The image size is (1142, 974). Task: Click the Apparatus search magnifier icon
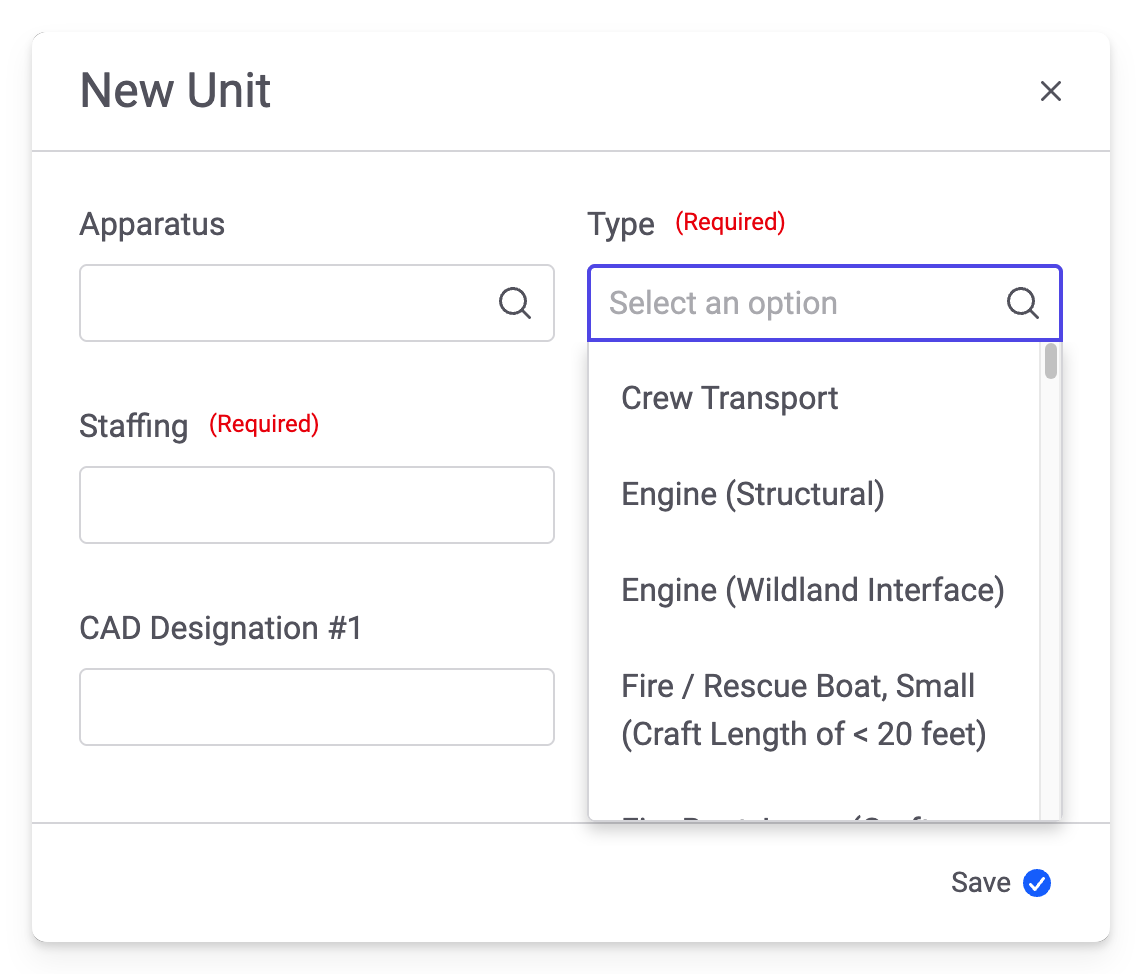coord(515,303)
